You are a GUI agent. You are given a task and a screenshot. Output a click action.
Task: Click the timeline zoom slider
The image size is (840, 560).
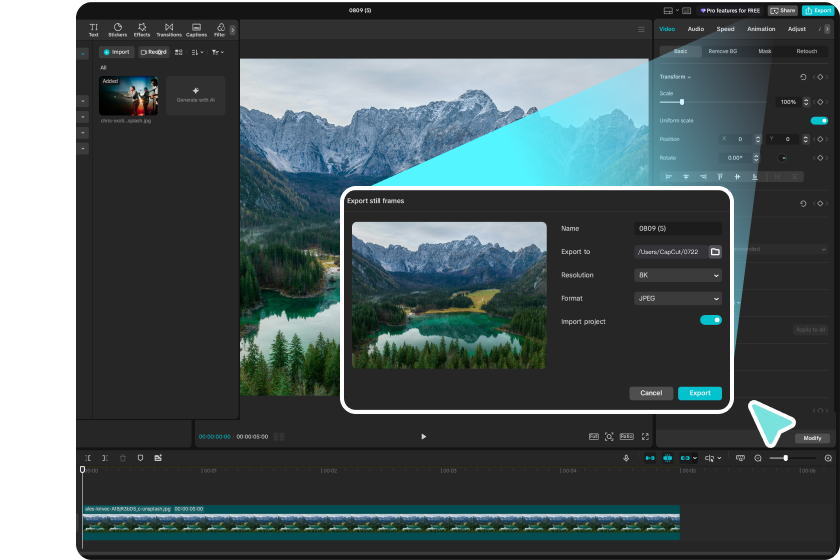click(793, 458)
